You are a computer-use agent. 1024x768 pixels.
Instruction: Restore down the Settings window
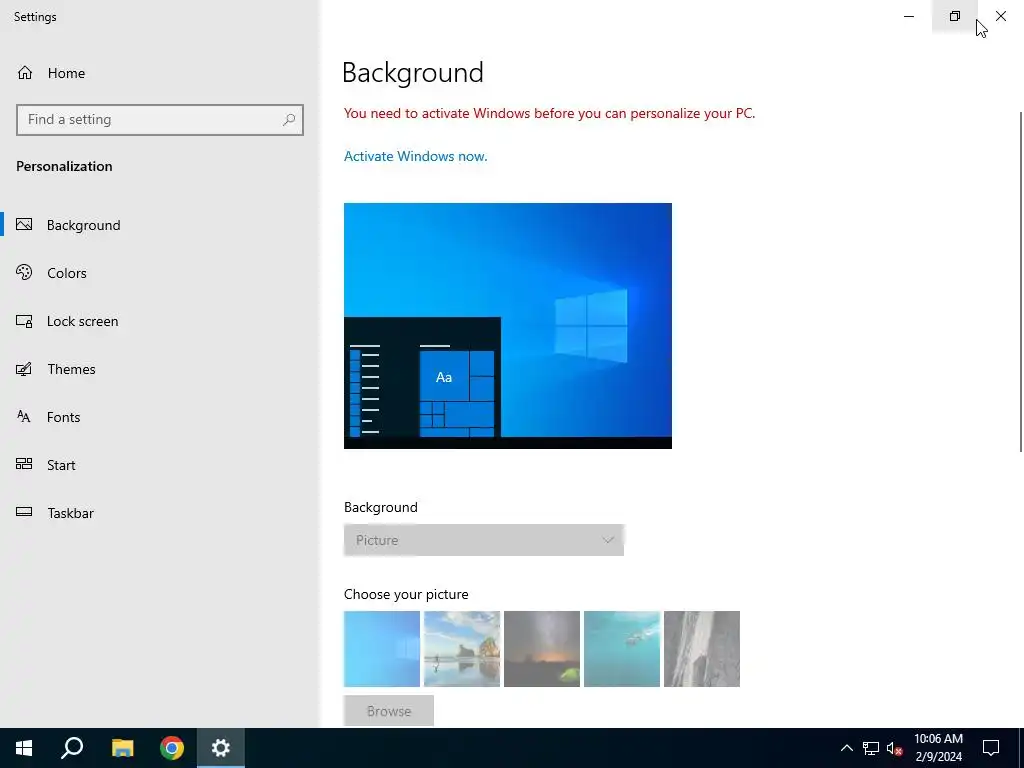tap(955, 16)
